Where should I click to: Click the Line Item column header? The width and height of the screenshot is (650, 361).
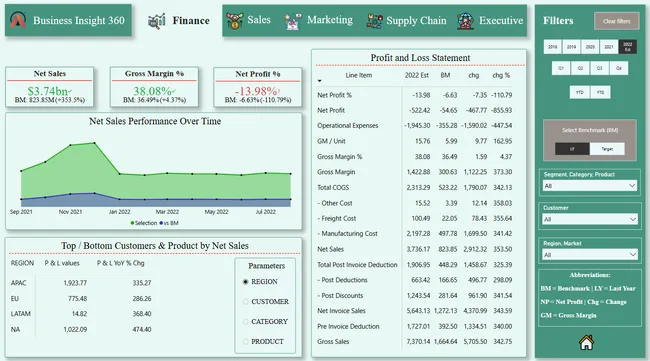point(359,75)
